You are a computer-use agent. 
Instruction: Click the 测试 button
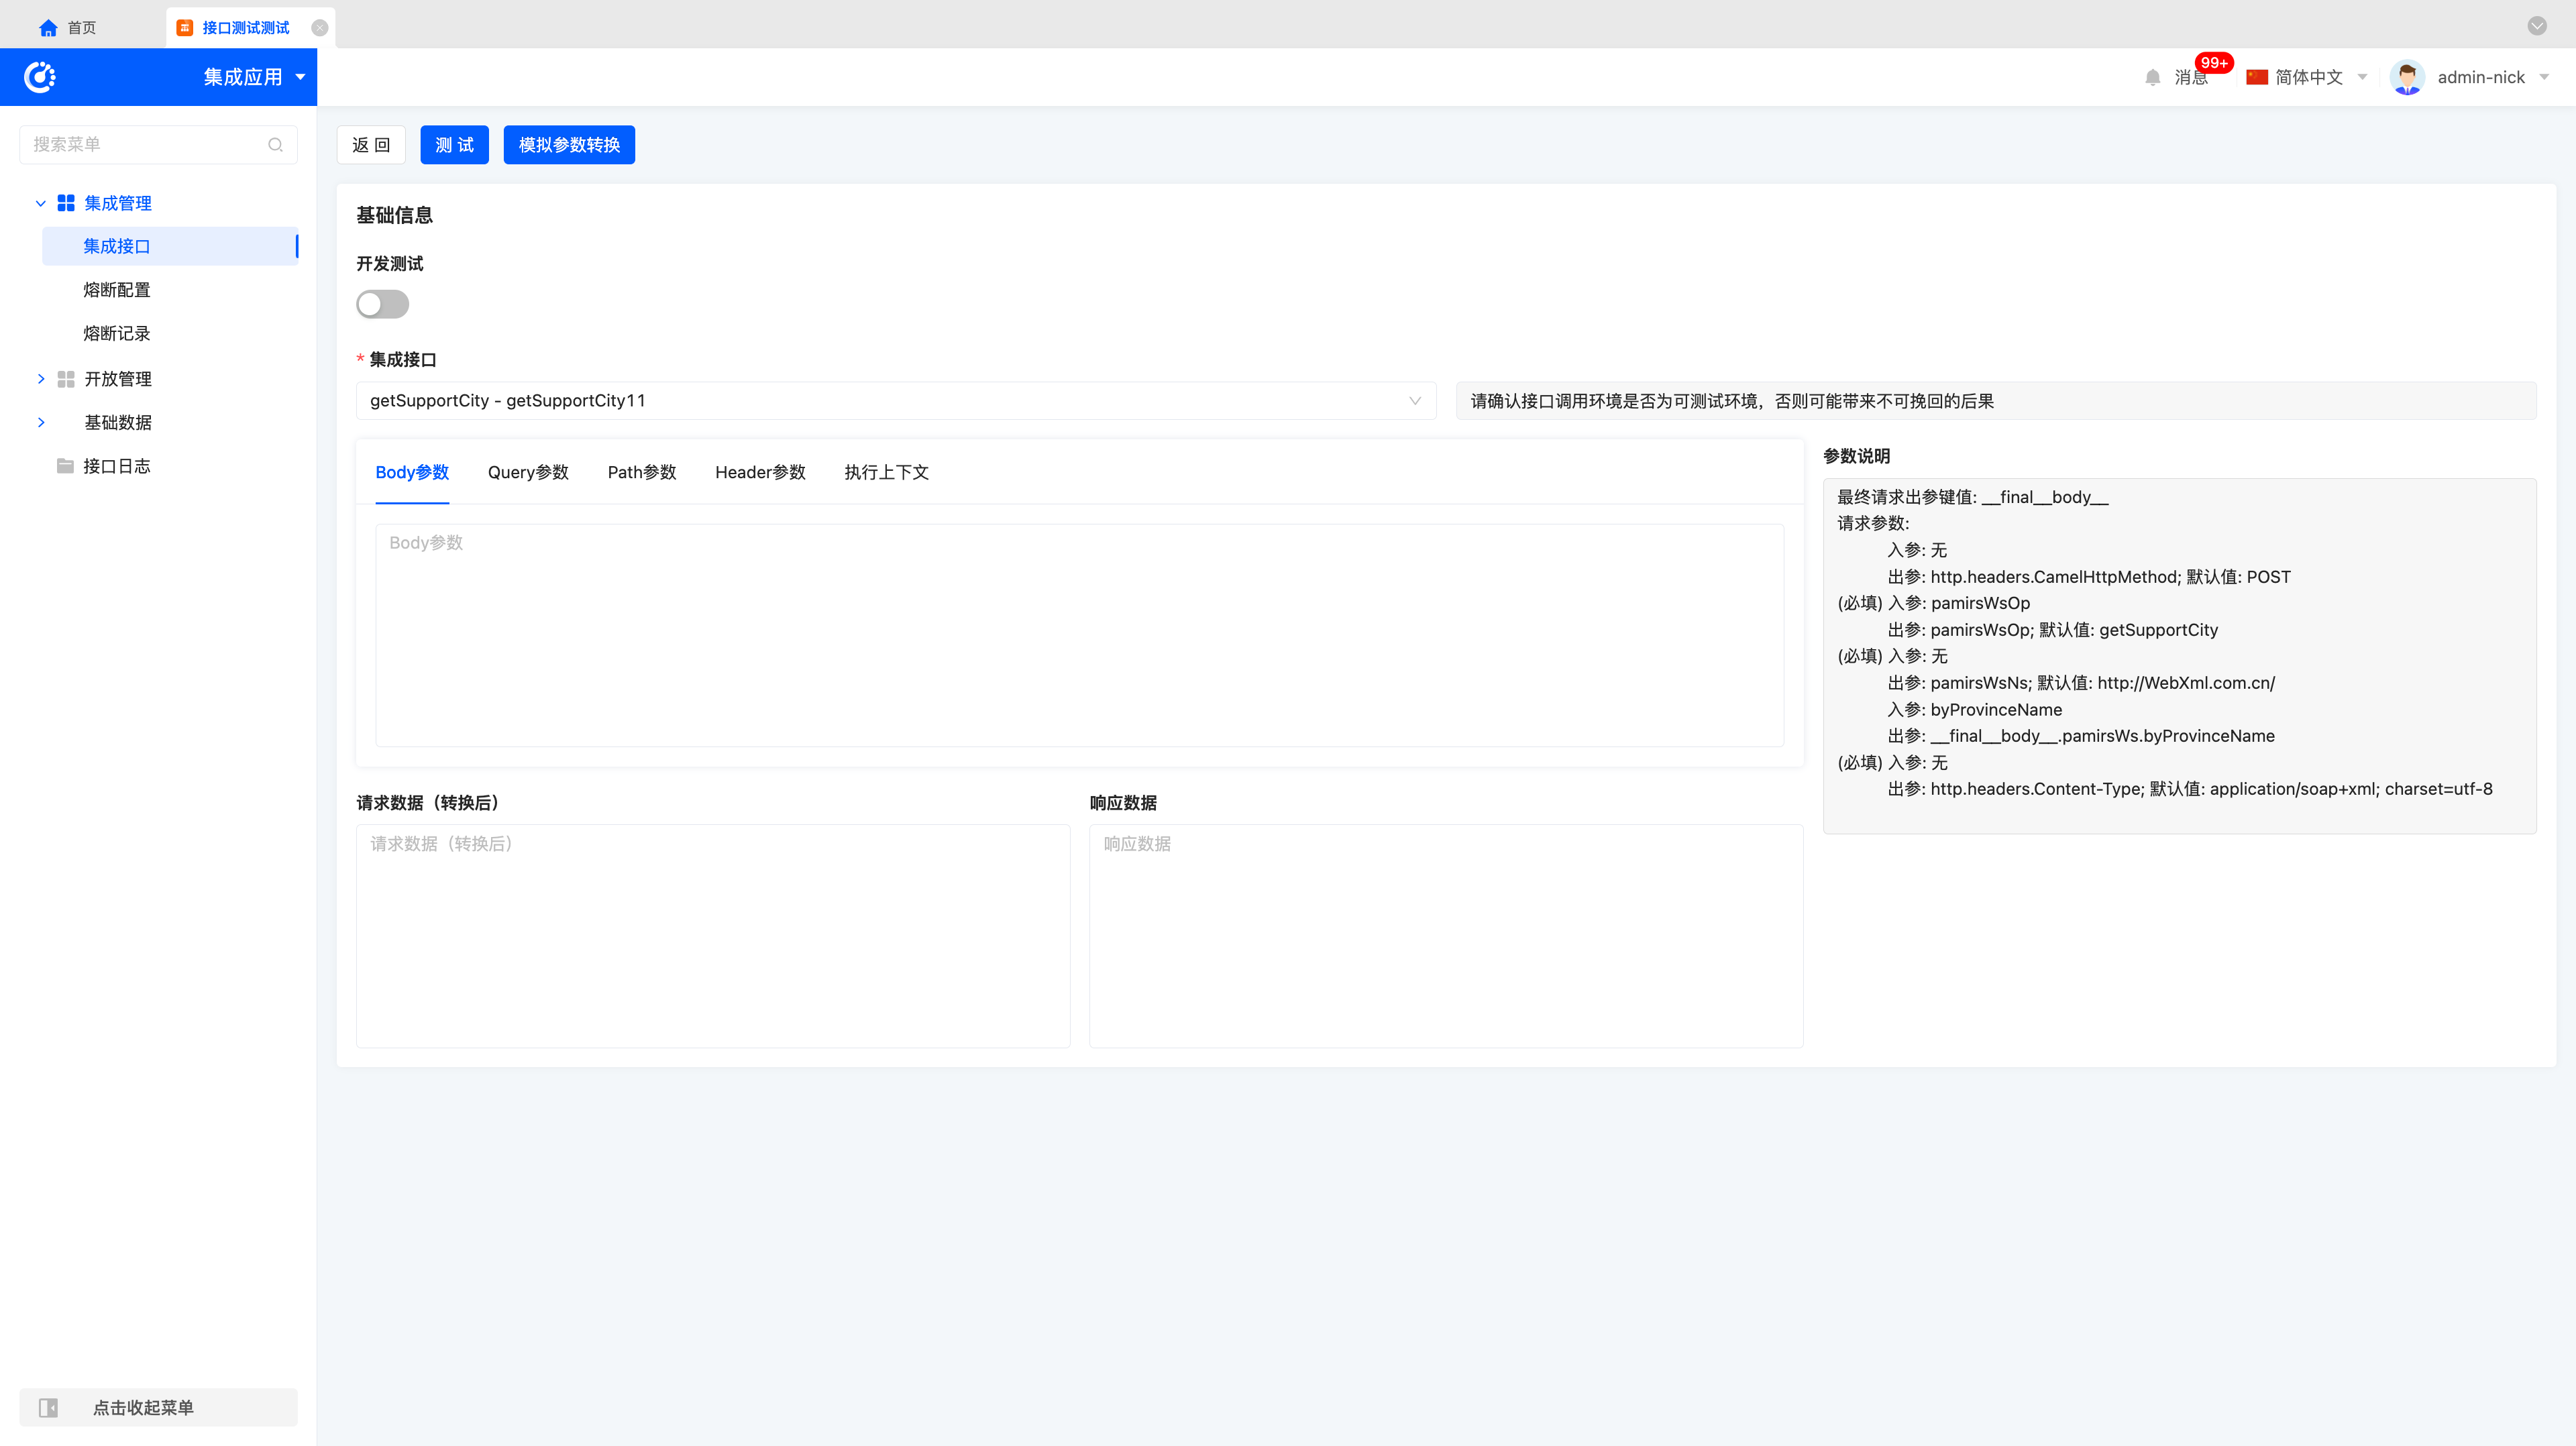coord(454,145)
